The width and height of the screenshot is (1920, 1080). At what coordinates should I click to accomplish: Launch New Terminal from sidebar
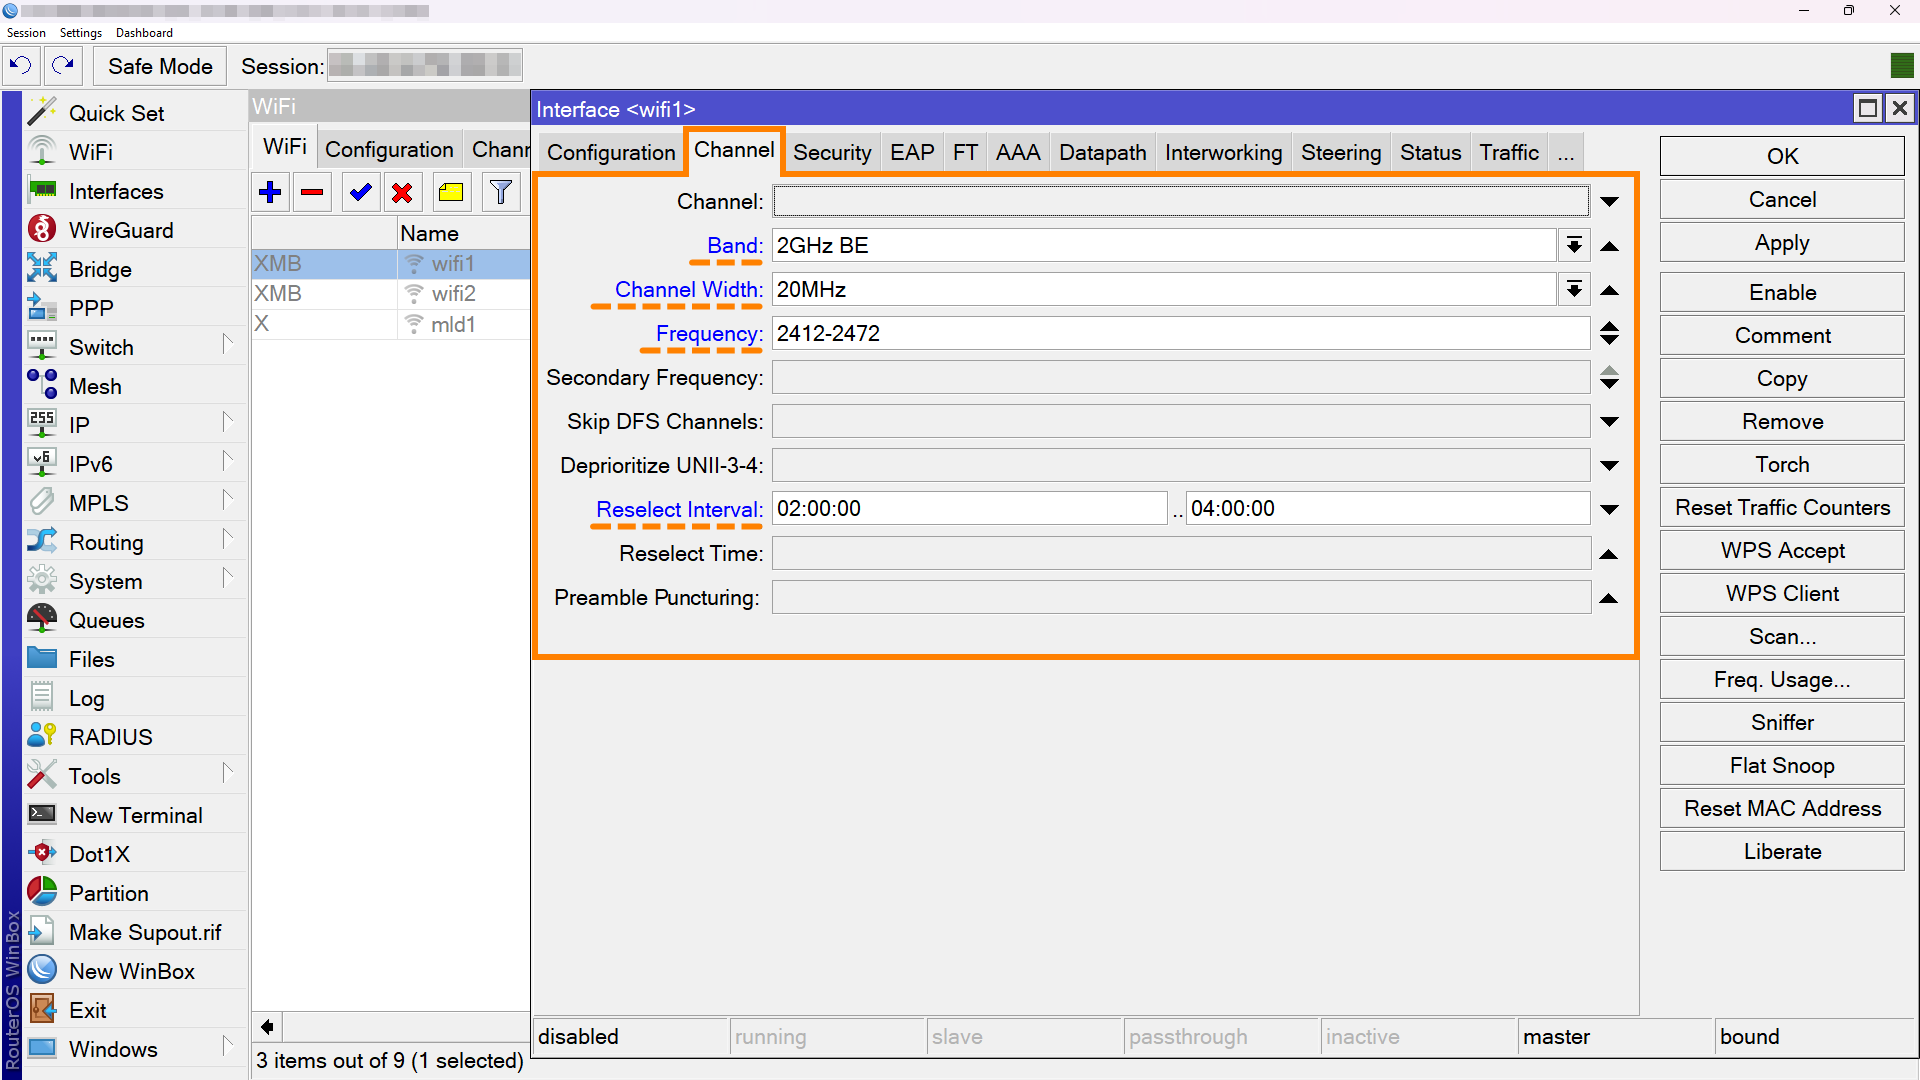[135, 815]
